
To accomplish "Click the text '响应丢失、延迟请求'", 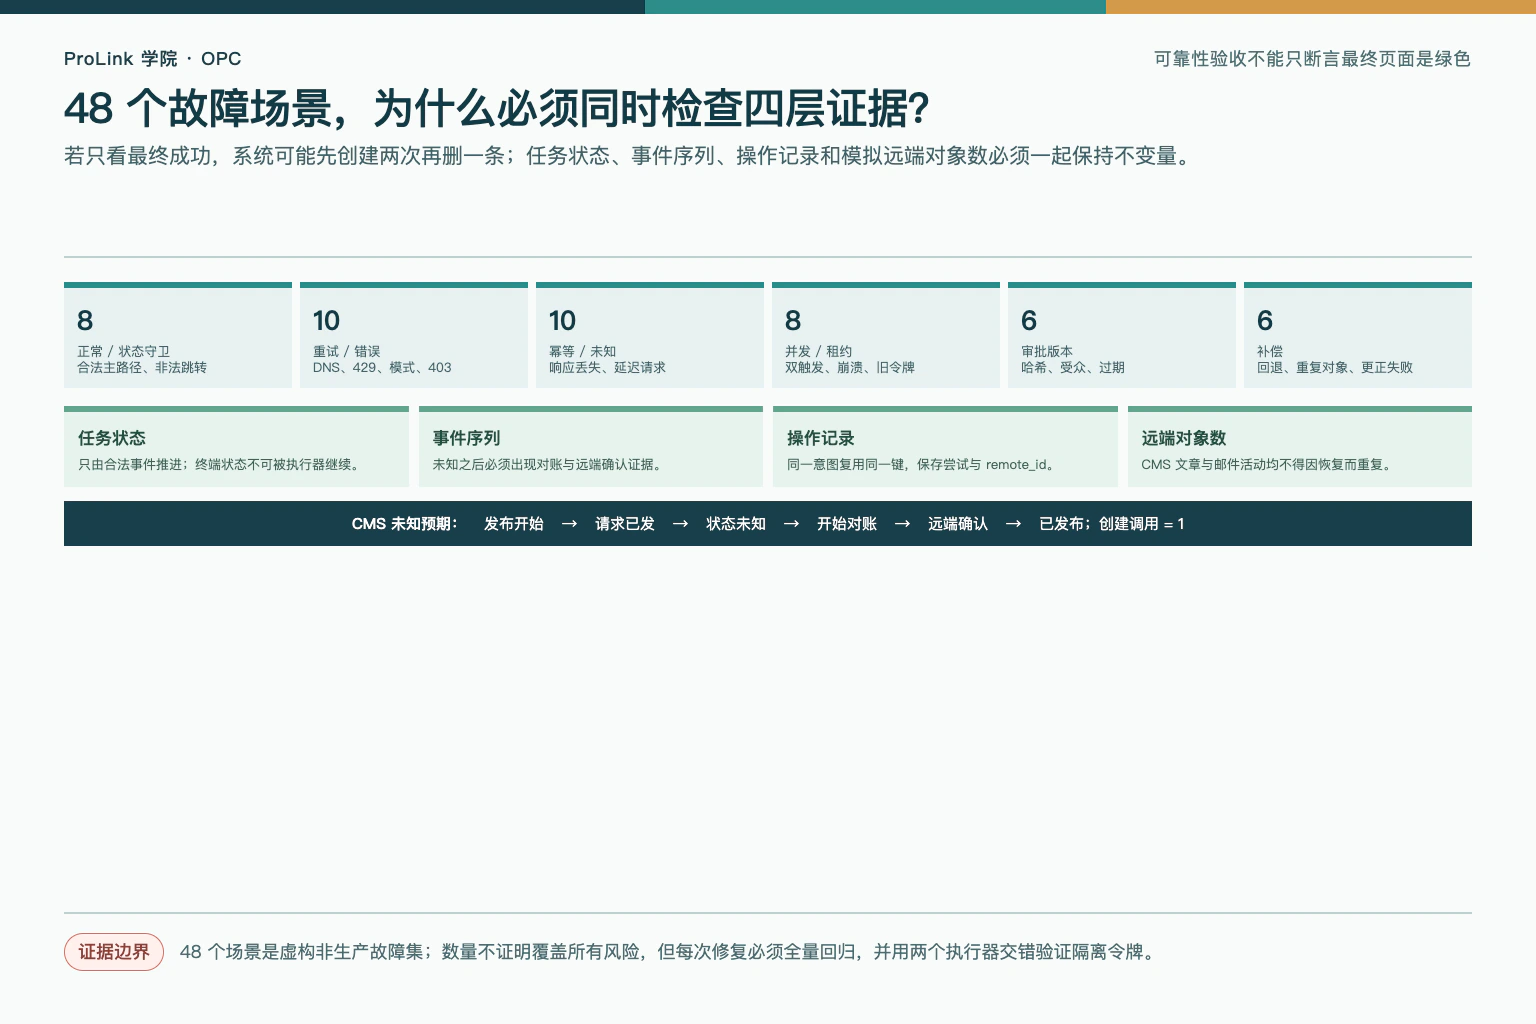I will click(607, 368).
